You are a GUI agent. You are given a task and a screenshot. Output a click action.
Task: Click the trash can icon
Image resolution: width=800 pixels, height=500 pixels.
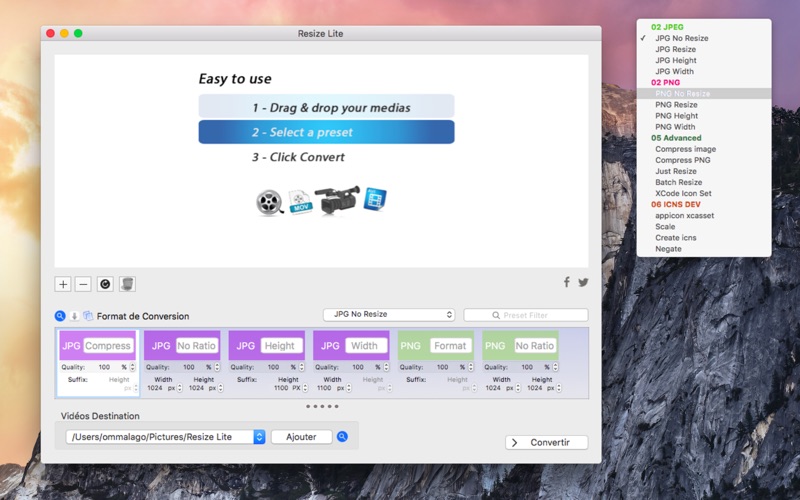pyautogui.click(x=127, y=284)
